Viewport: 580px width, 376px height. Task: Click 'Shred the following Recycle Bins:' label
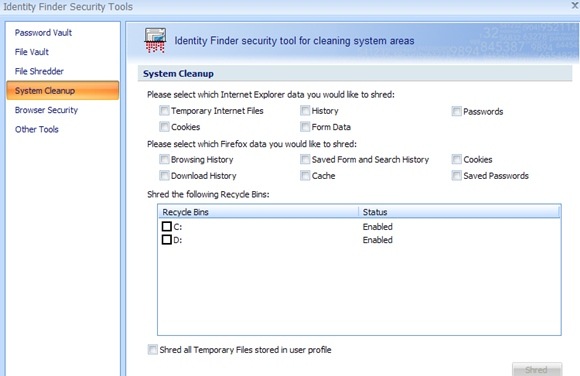click(x=208, y=194)
